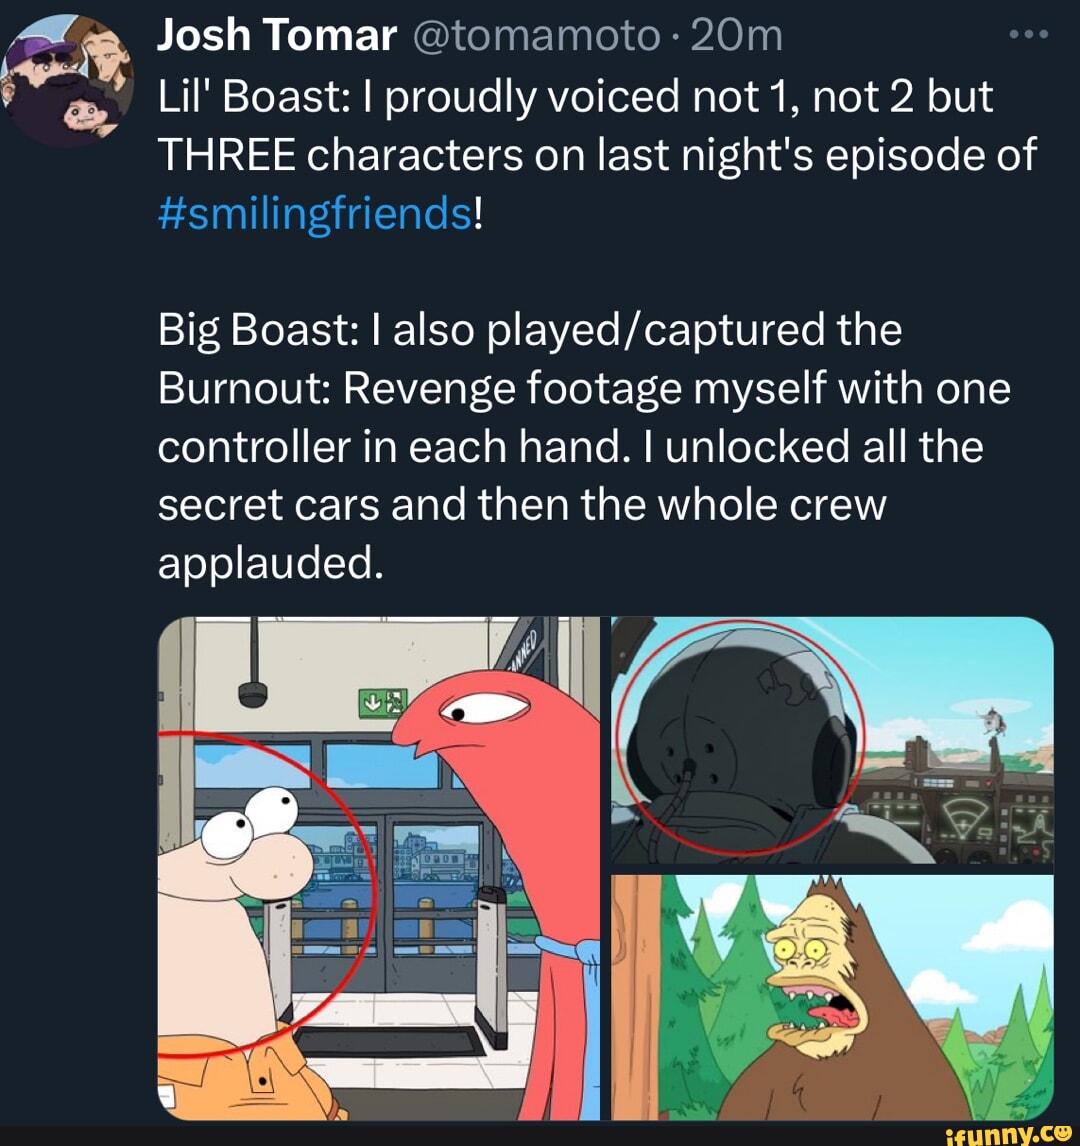1080x1146 pixels.
Task: Click the Josh Tomar display name
Action: tap(277, 37)
